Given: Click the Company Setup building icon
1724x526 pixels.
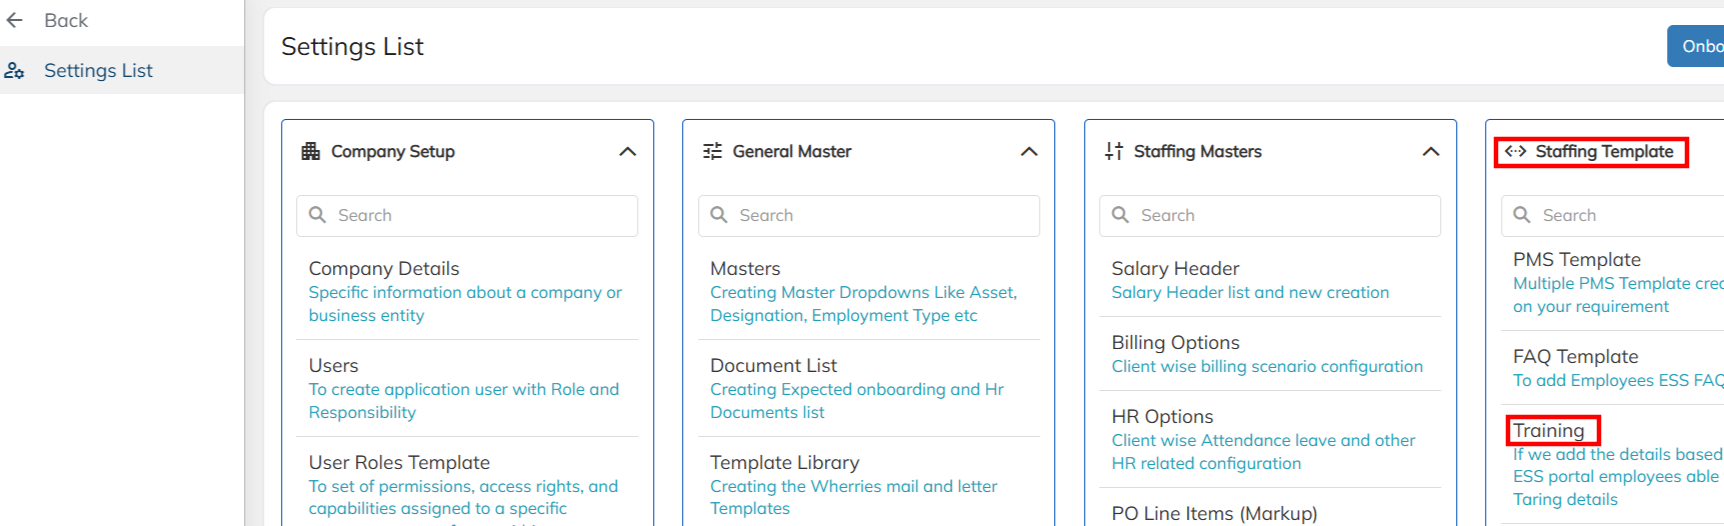Looking at the screenshot, I should pos(311,151).
